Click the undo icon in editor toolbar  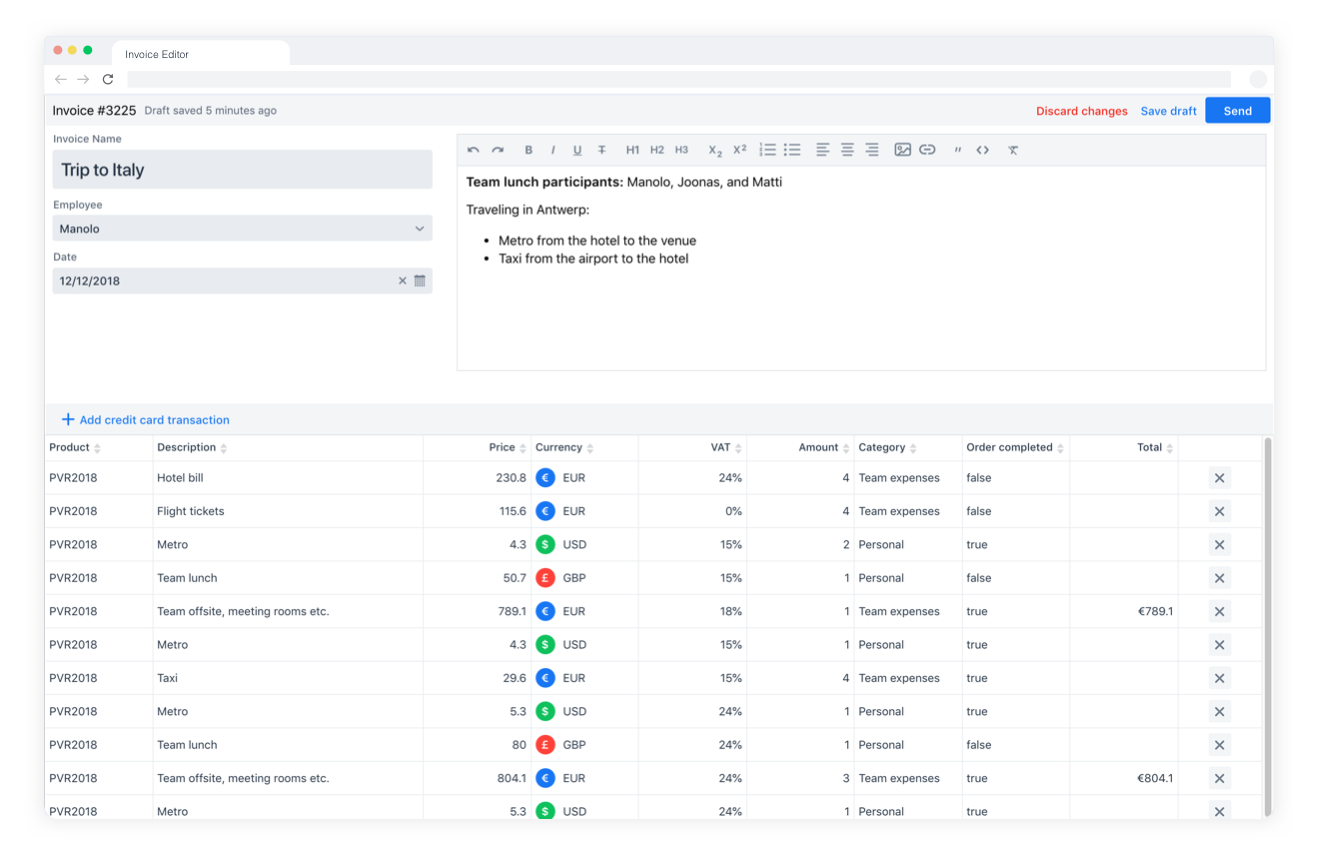[473, 150]
